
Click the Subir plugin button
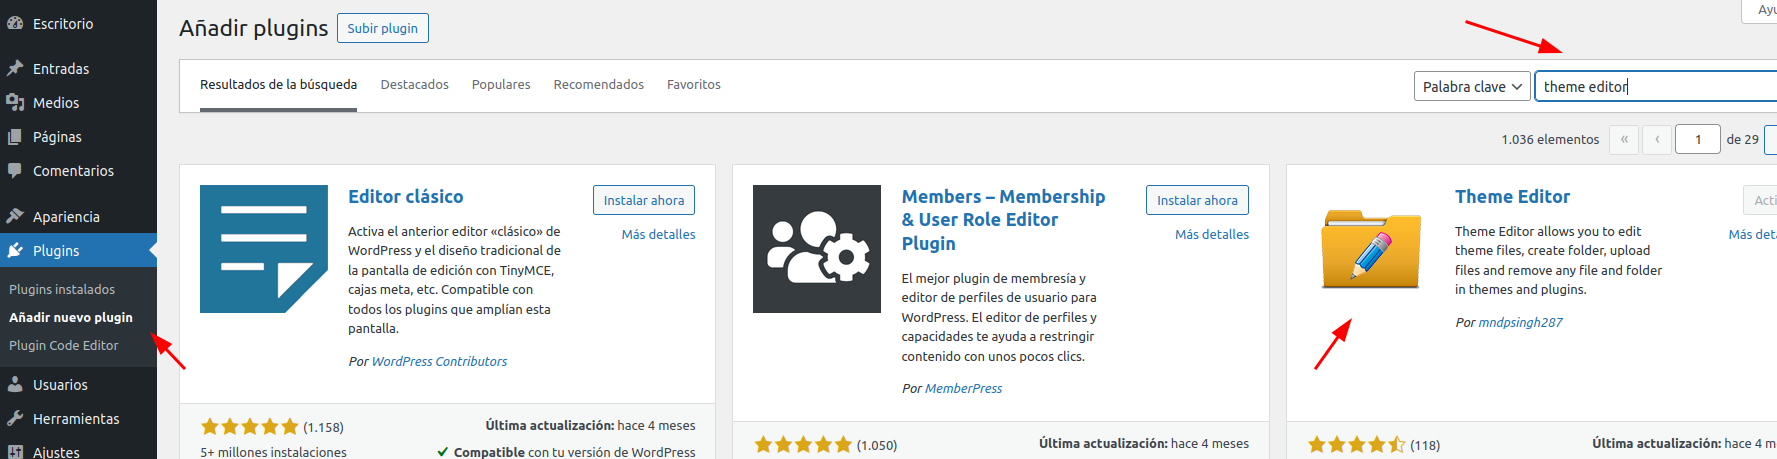(383, 28)
